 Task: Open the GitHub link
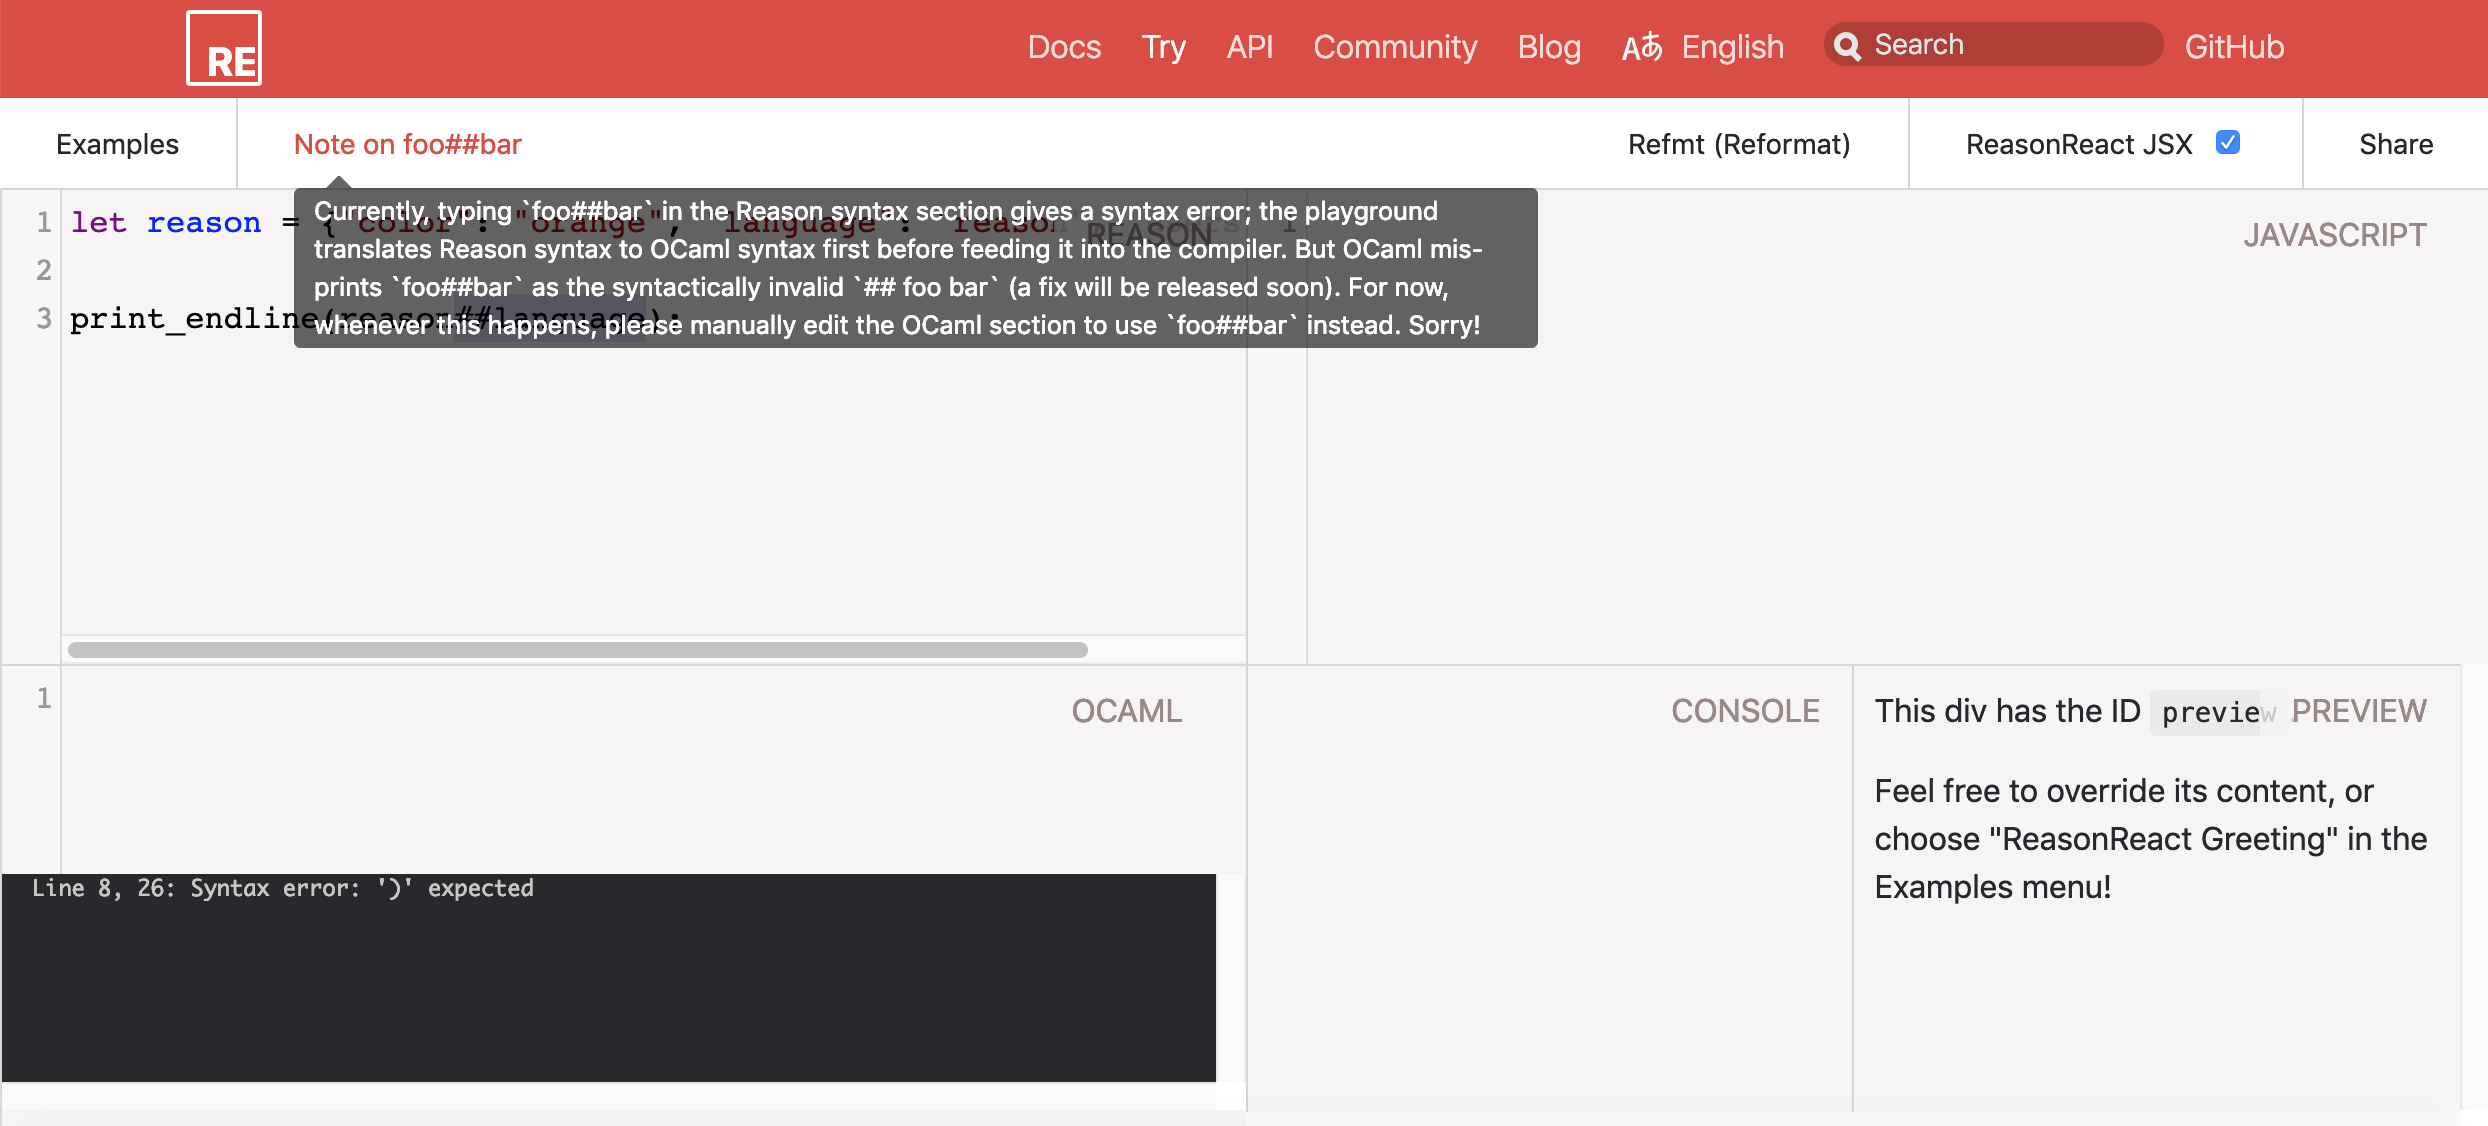(x=2233, y=47)
